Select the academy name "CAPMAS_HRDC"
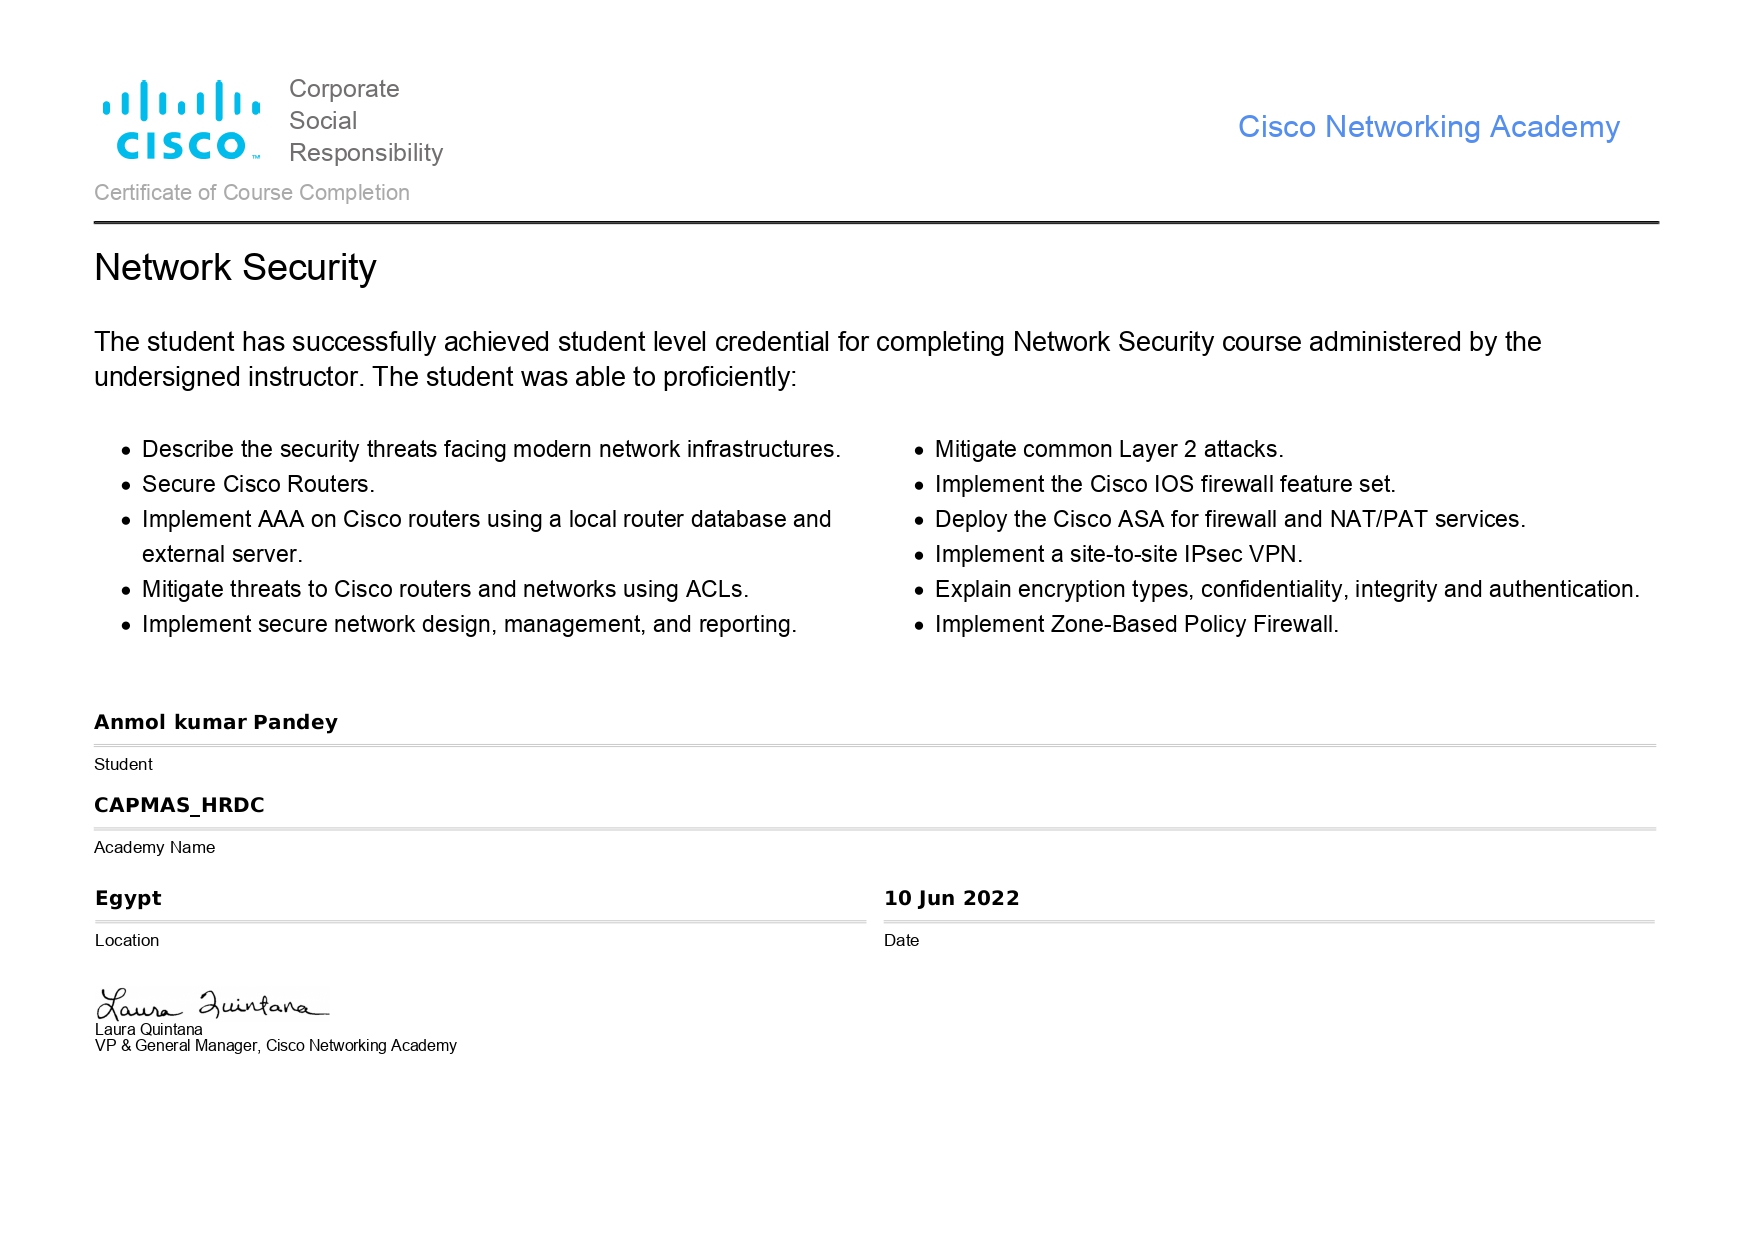Screen dimensions: 1754x1241 click(x=179, y=806)
